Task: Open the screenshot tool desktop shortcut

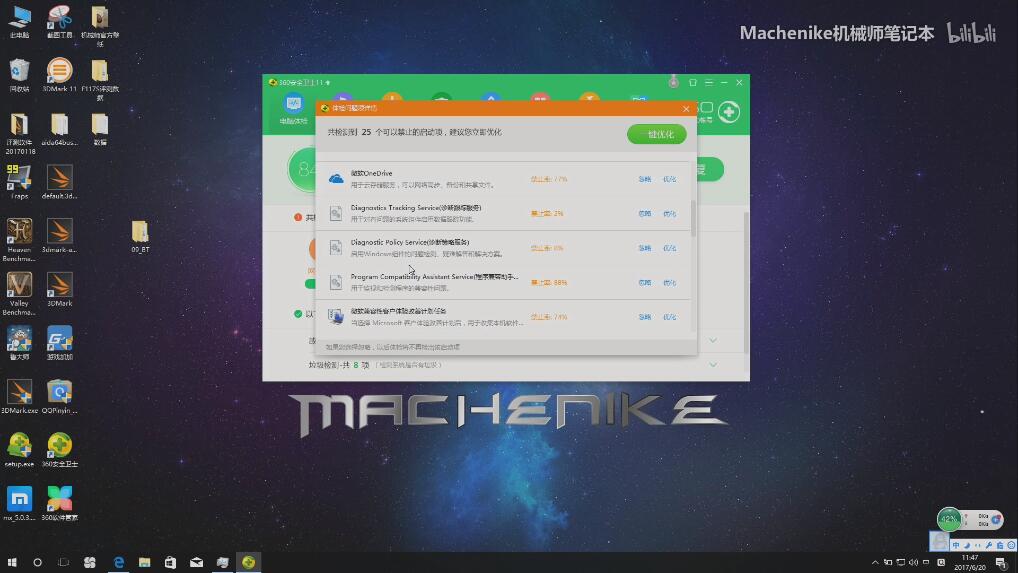Action: tap(59, 21)
